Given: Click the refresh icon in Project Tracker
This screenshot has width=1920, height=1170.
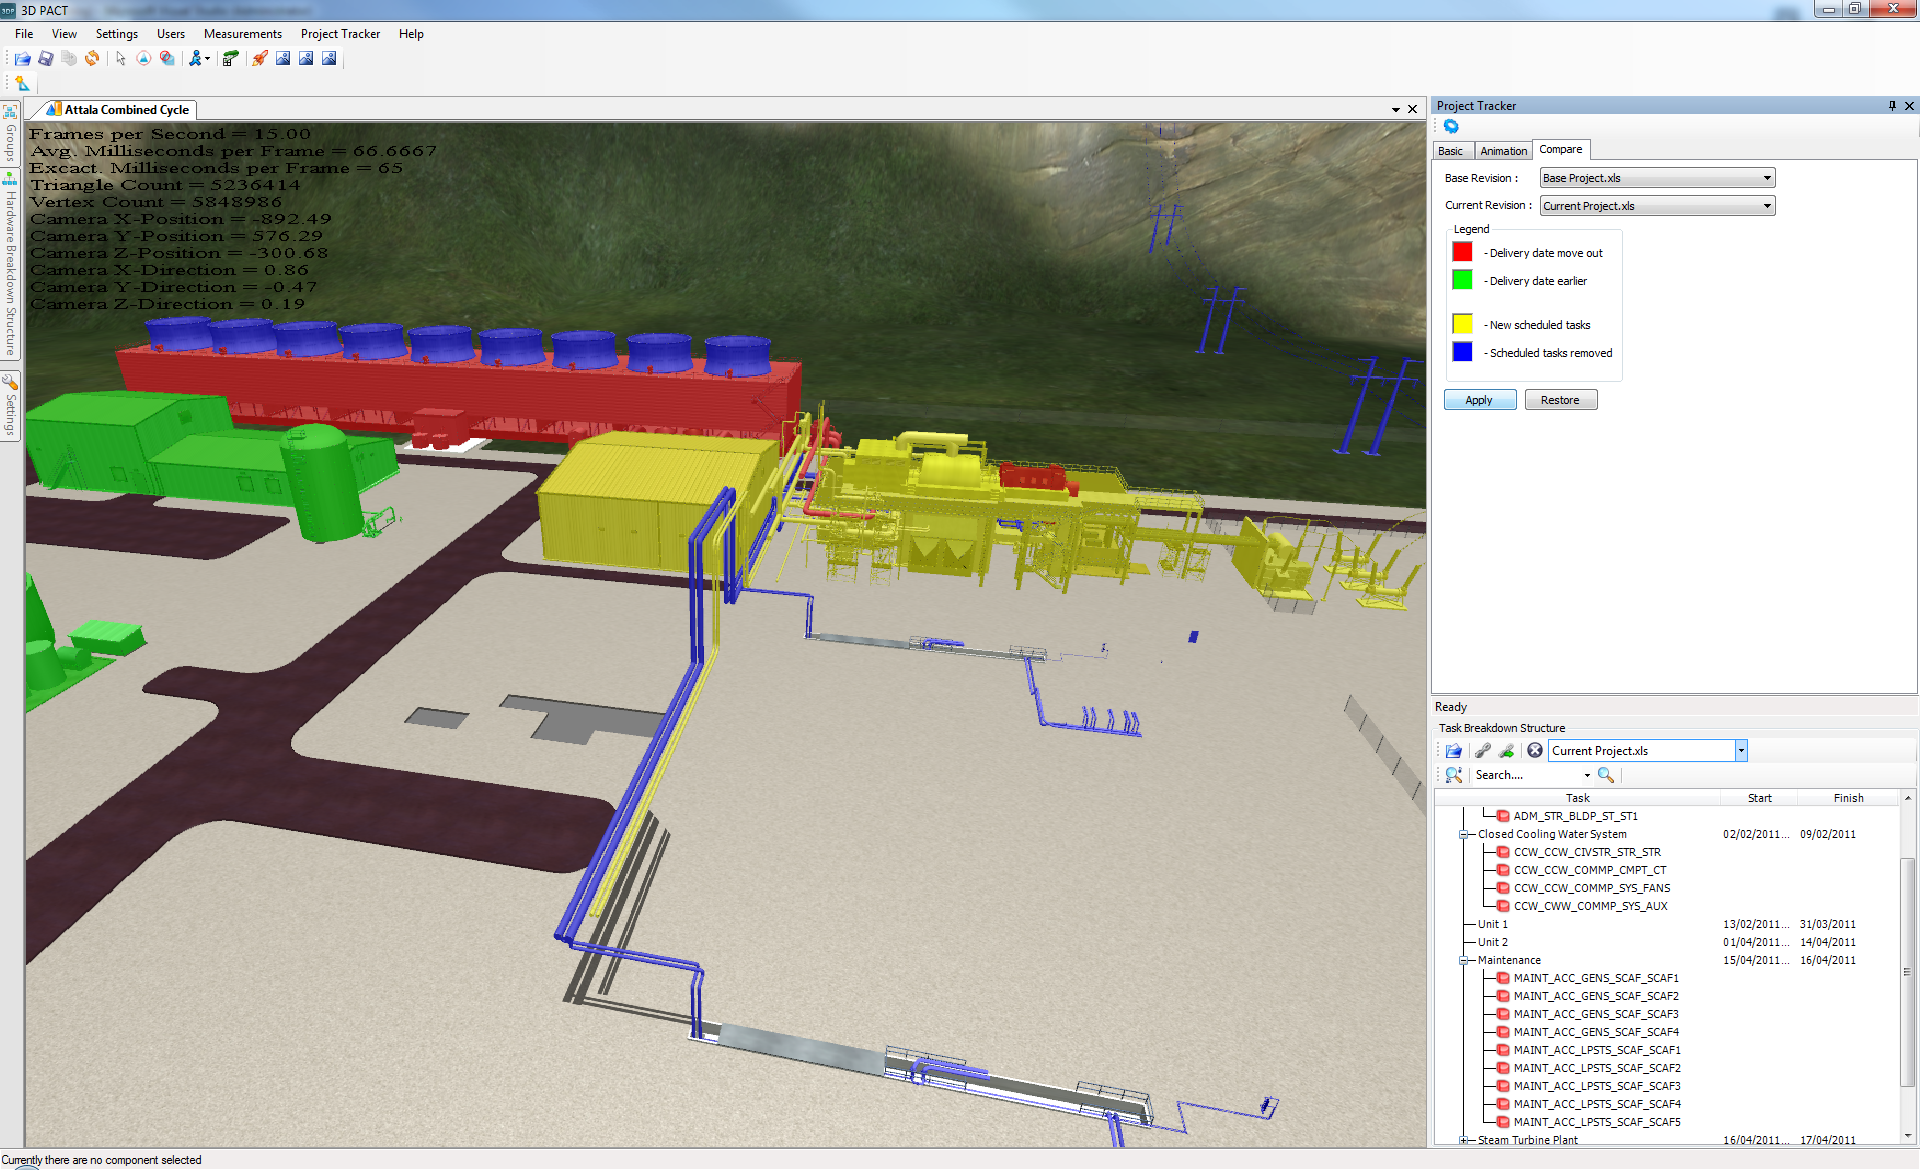Looking at the screenshot, I should pyautogui.click(x=1451, y=127).
